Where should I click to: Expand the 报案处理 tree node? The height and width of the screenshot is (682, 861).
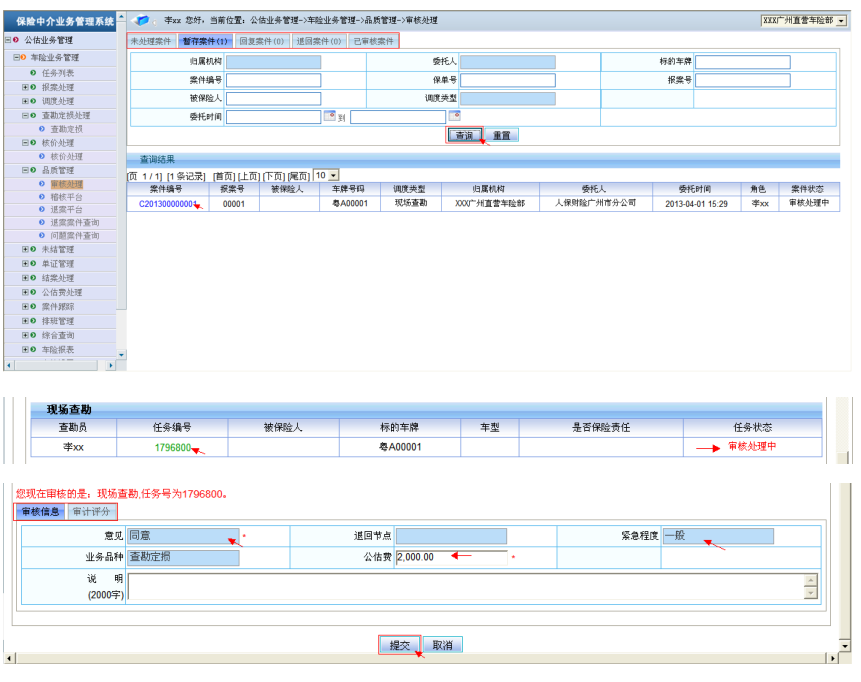pyautogui.click(x=25, y=87)
